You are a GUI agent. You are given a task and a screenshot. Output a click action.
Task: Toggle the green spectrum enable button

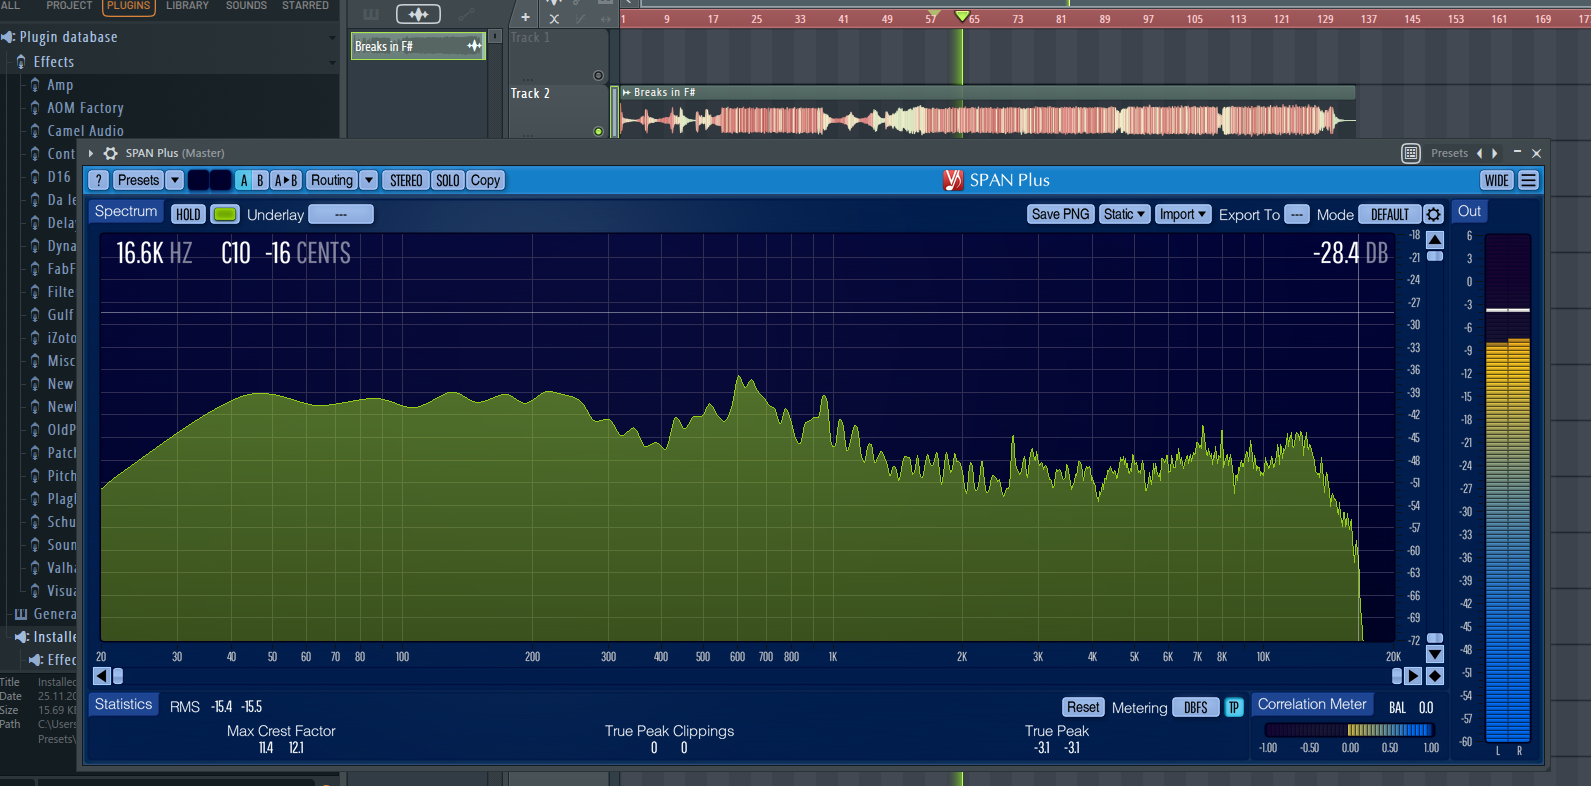click(x=225, y=214)
